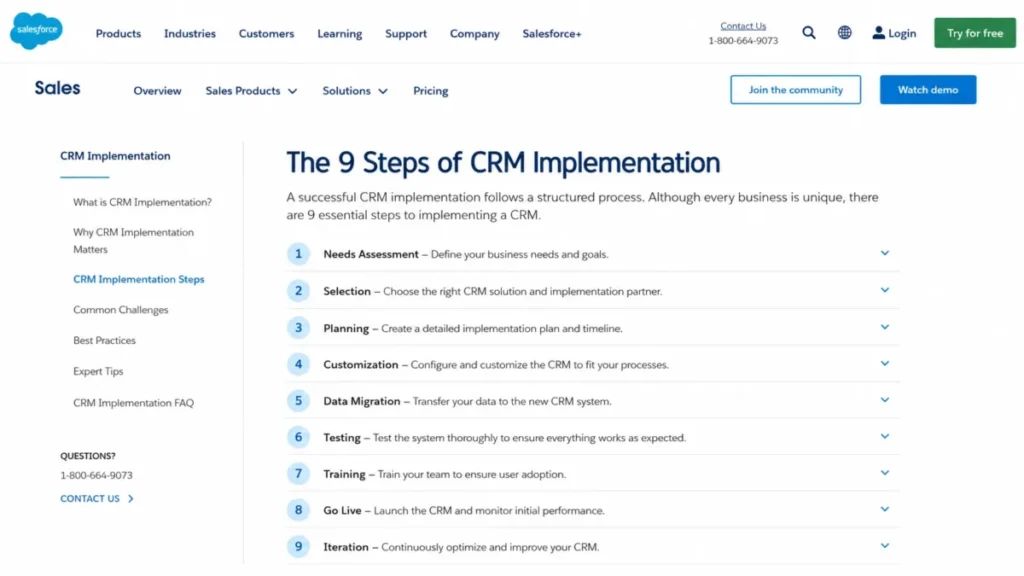This screenshot has height=576, width=1024.
Task: Open Why CRM Implementation Matters sidebar link
Action: [133, 241]
